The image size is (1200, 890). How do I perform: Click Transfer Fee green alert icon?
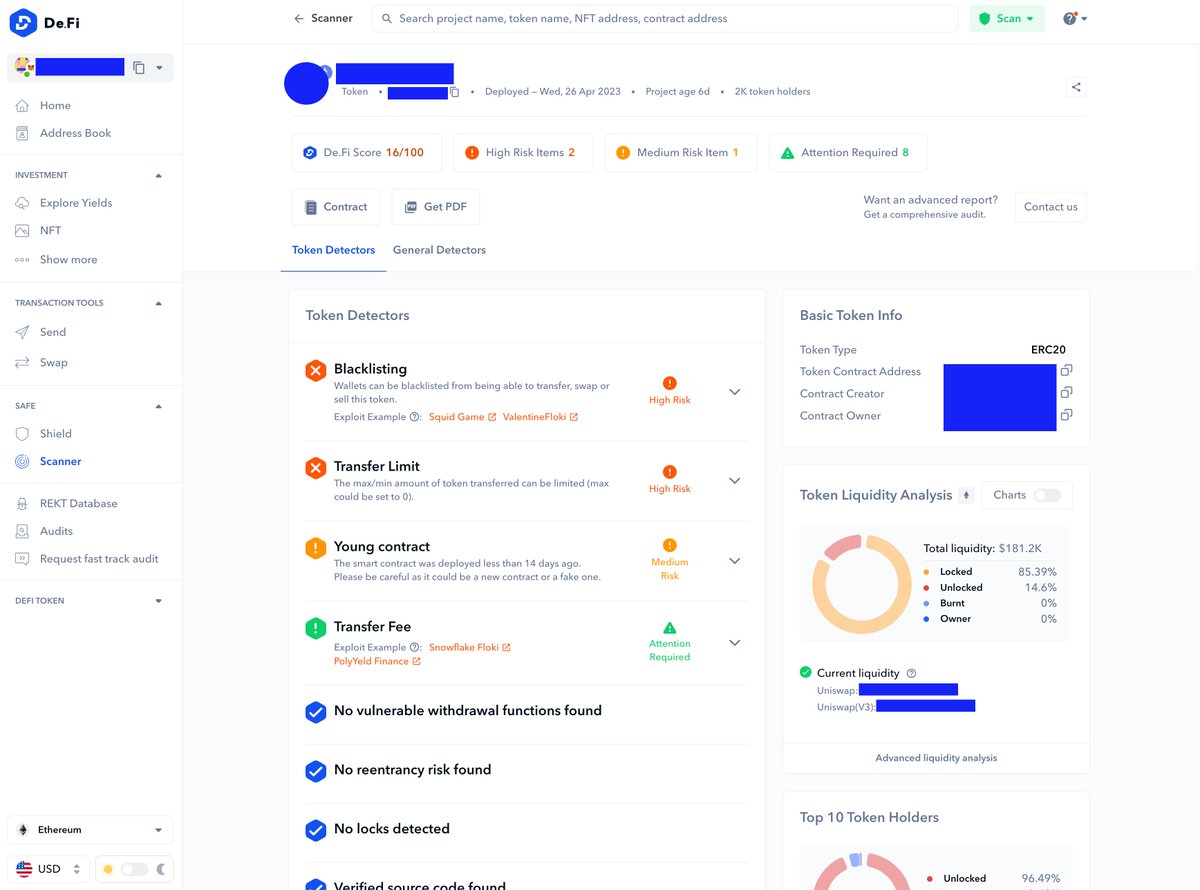(316, 628)
